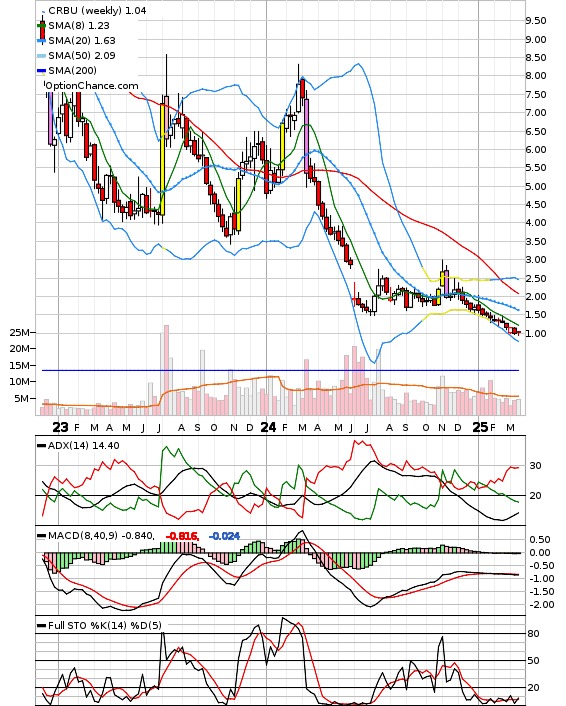Click the MACD(8,40,9) indicator label
This screenshot has width=566, height=706.
click(x=82, y=536)
